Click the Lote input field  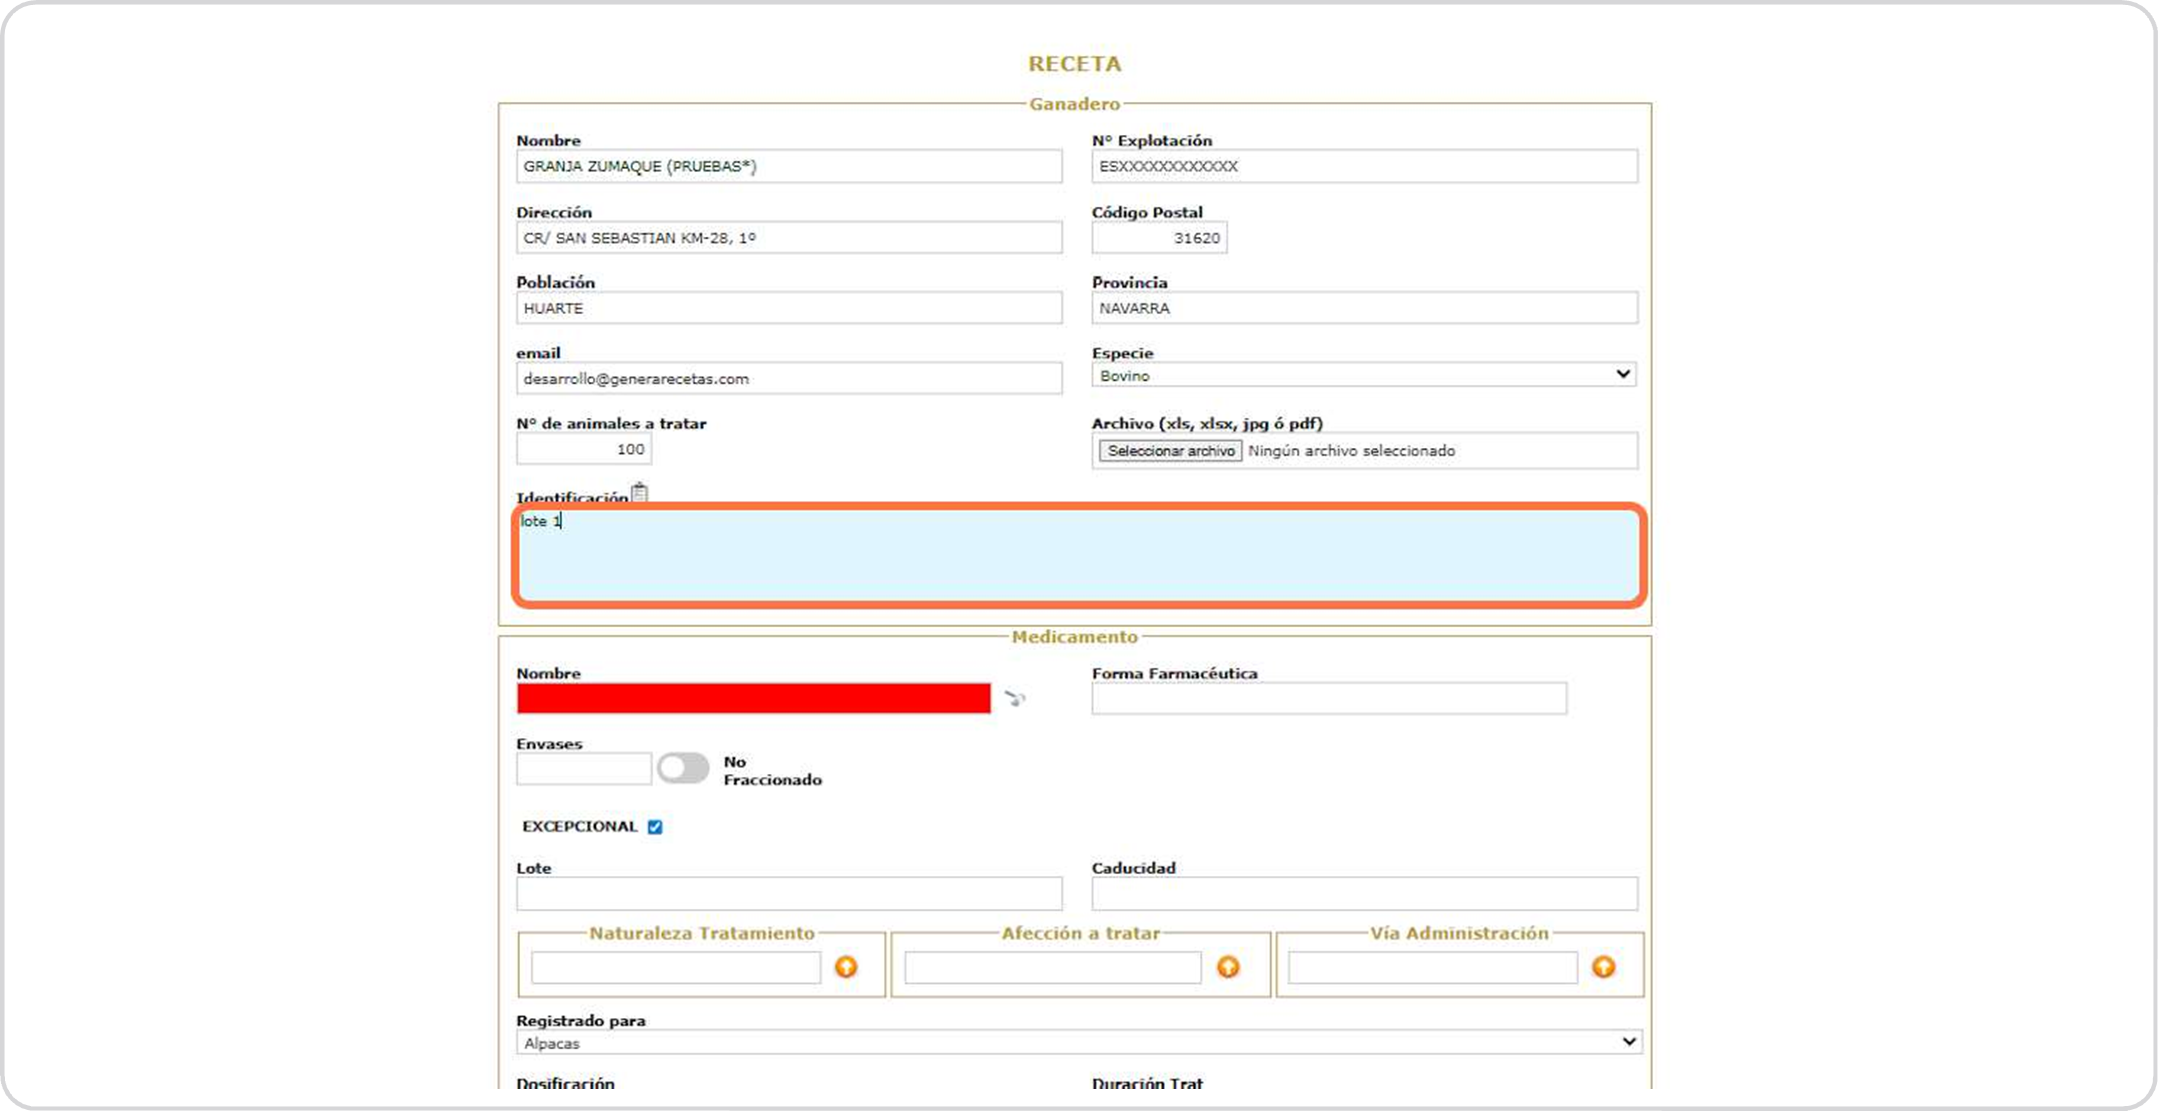788,893
